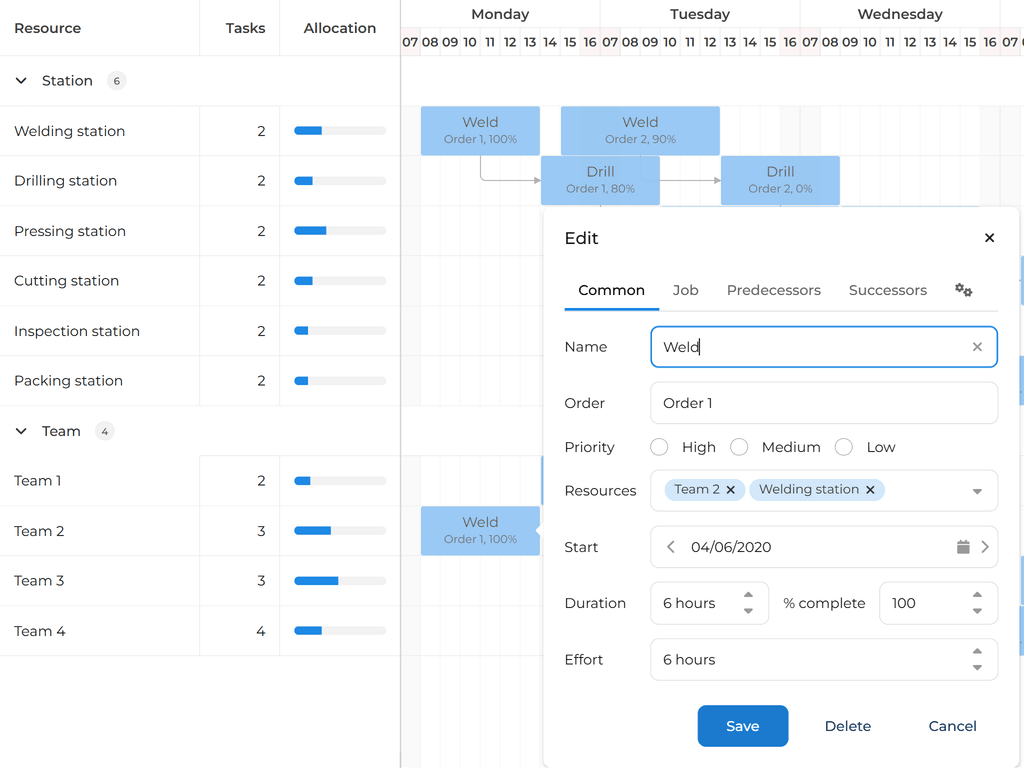Open the Job tab in the Edit dialog

(685, 290)
